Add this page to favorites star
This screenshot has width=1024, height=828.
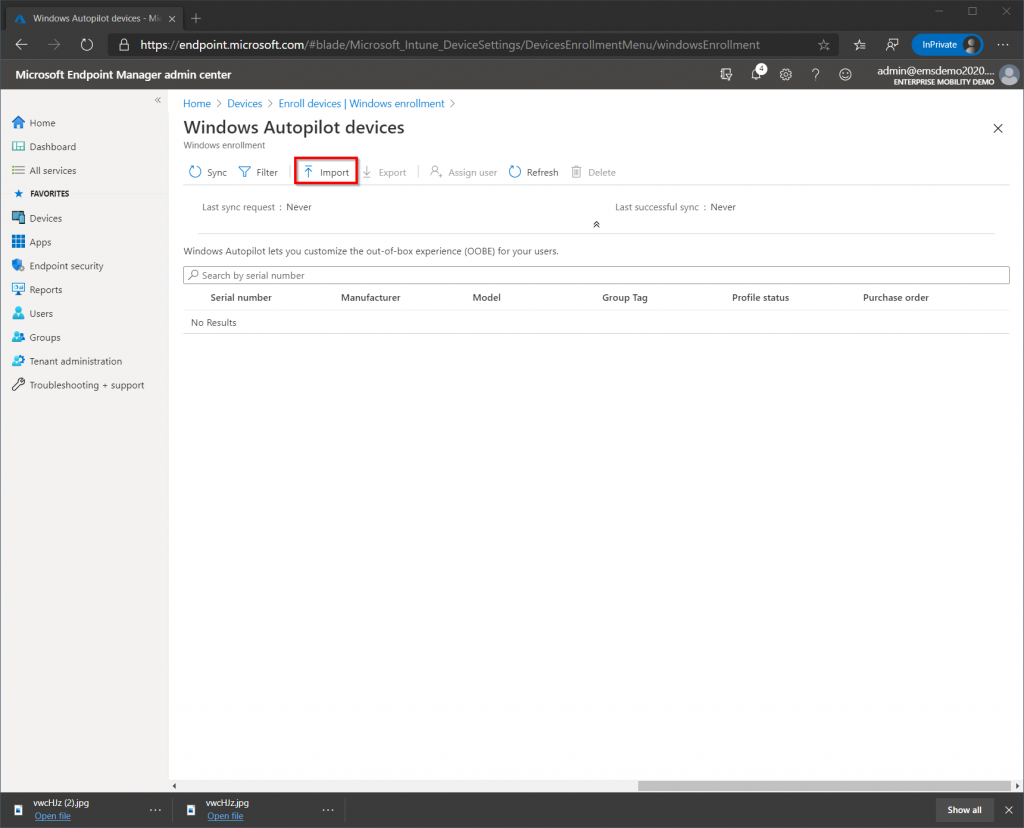(x=824, y=44)
